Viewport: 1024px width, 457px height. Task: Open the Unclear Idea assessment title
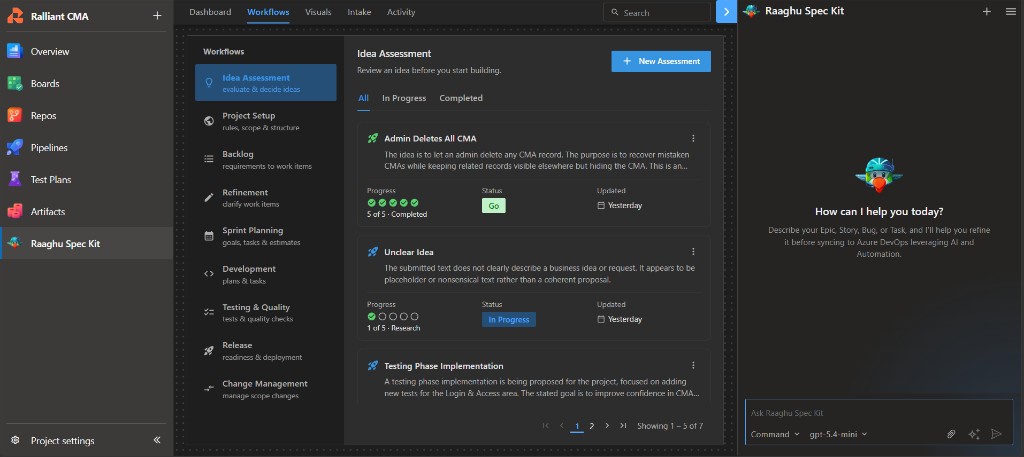[x=409, y=252]
